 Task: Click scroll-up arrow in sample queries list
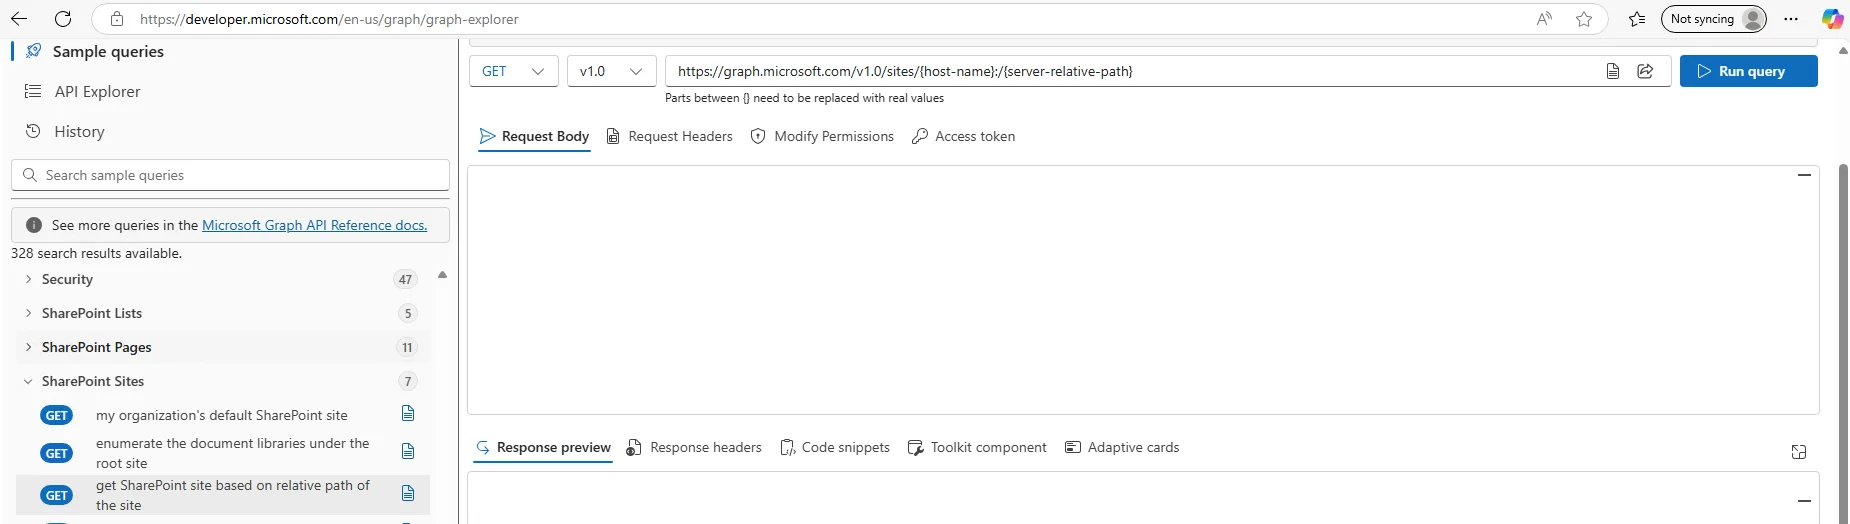point(442,274)
